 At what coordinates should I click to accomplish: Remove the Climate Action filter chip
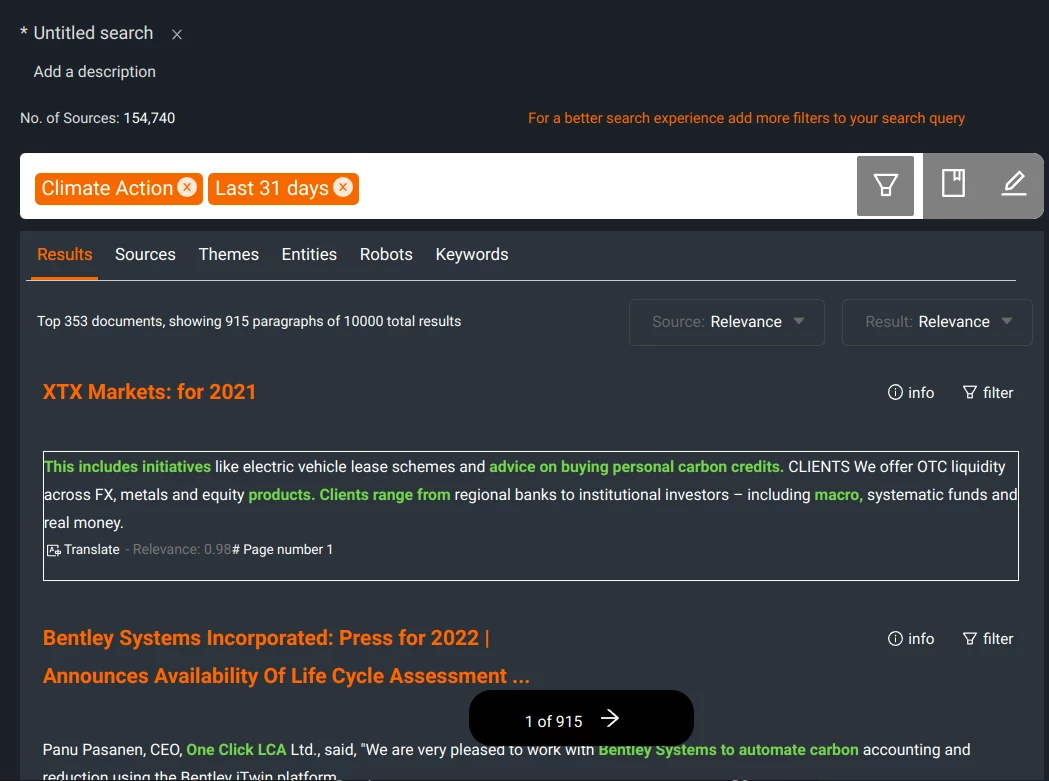187,187
